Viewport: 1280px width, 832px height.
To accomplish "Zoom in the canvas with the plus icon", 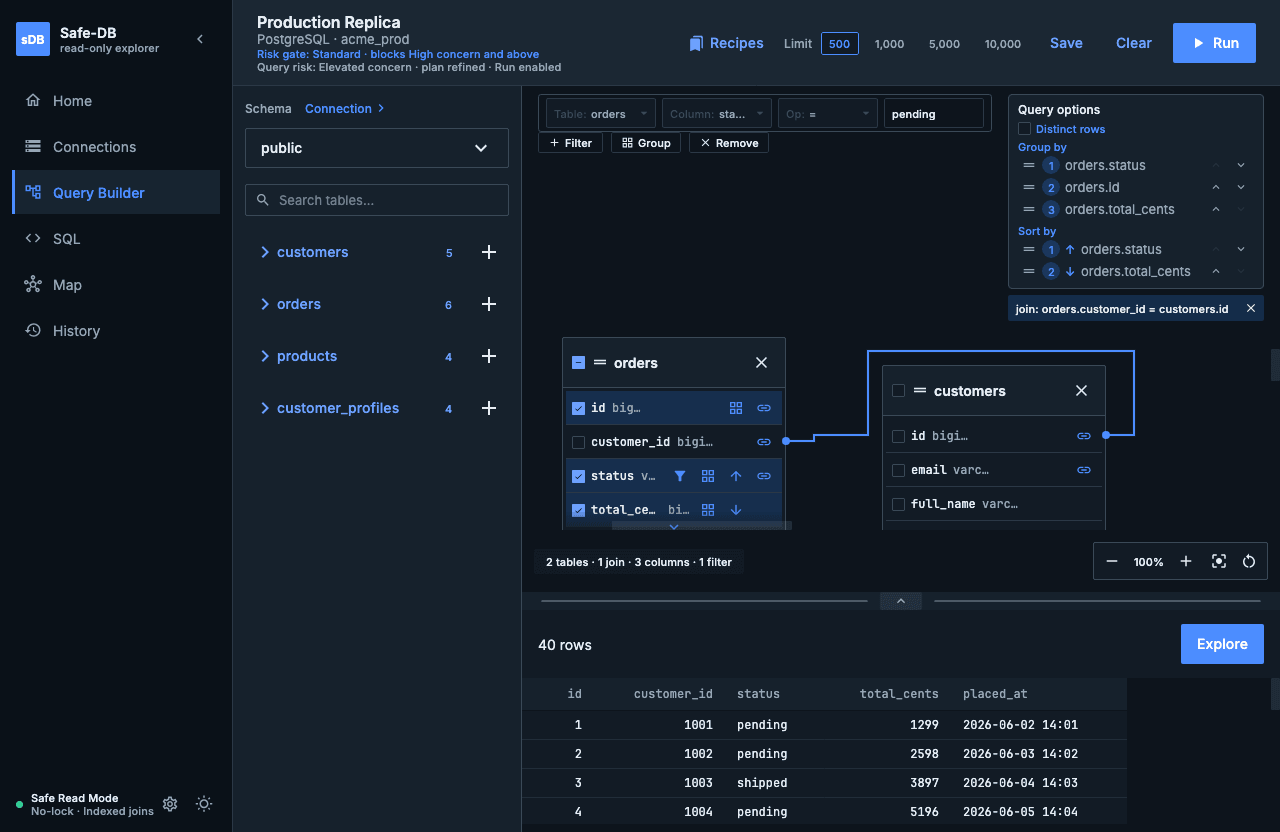I will (x=1186, y=562).
